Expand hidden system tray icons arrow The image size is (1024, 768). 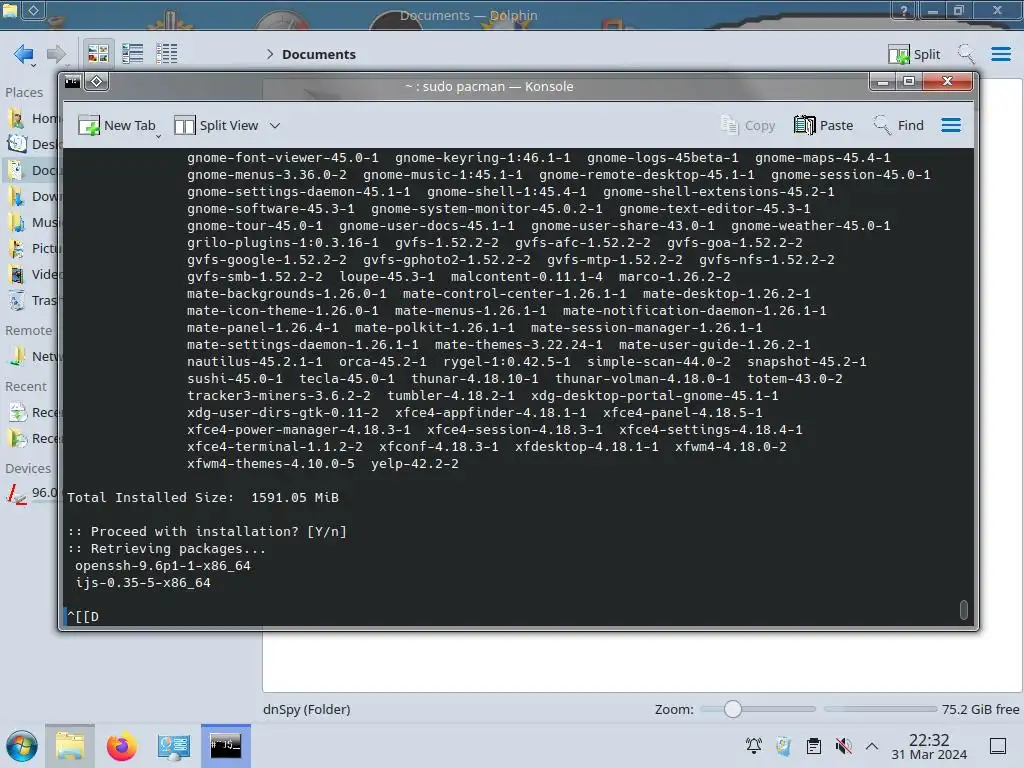point(872,746)
